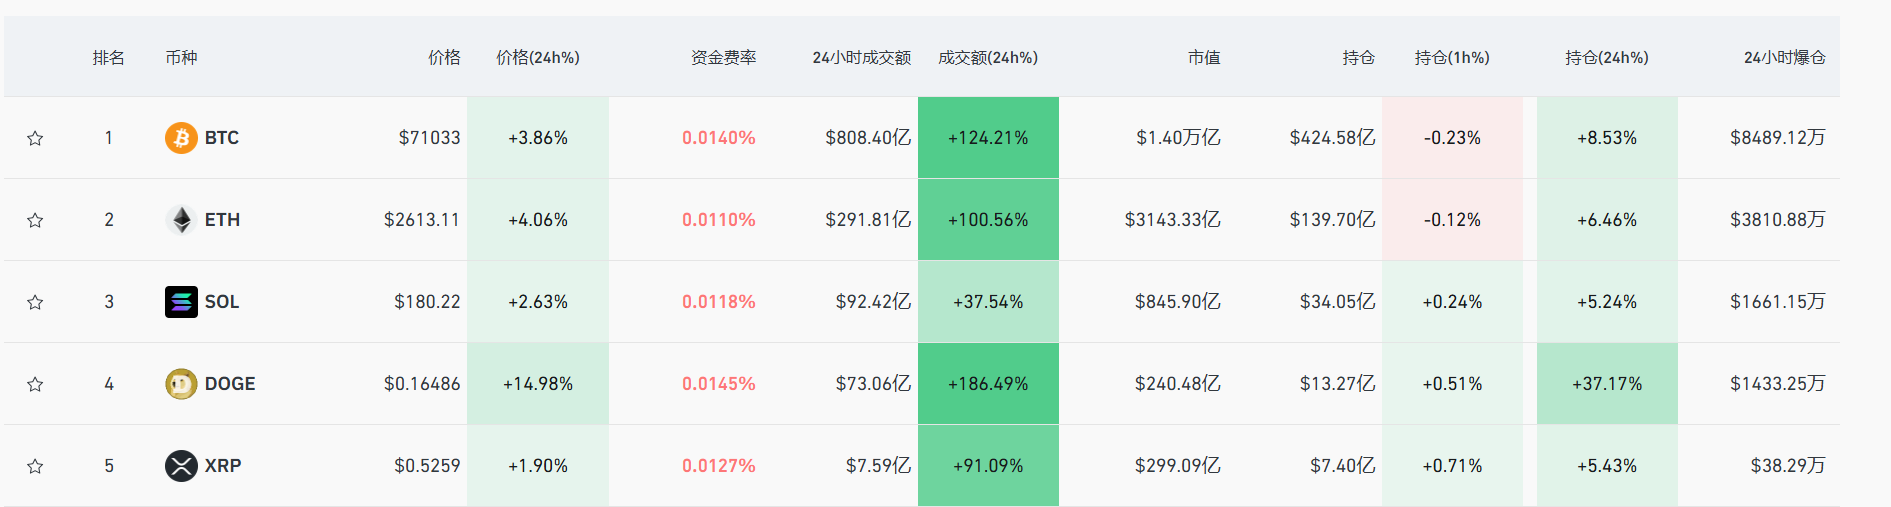Click the +0.71% open interest cell
Viewport: 1891px width, 507px height.
(1452, 466)
